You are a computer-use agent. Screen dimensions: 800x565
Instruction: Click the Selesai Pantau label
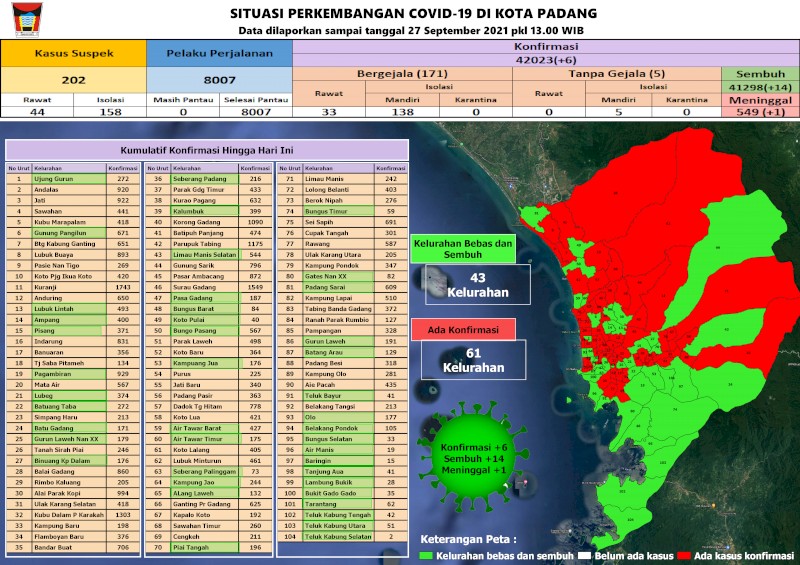pos(256,100)
